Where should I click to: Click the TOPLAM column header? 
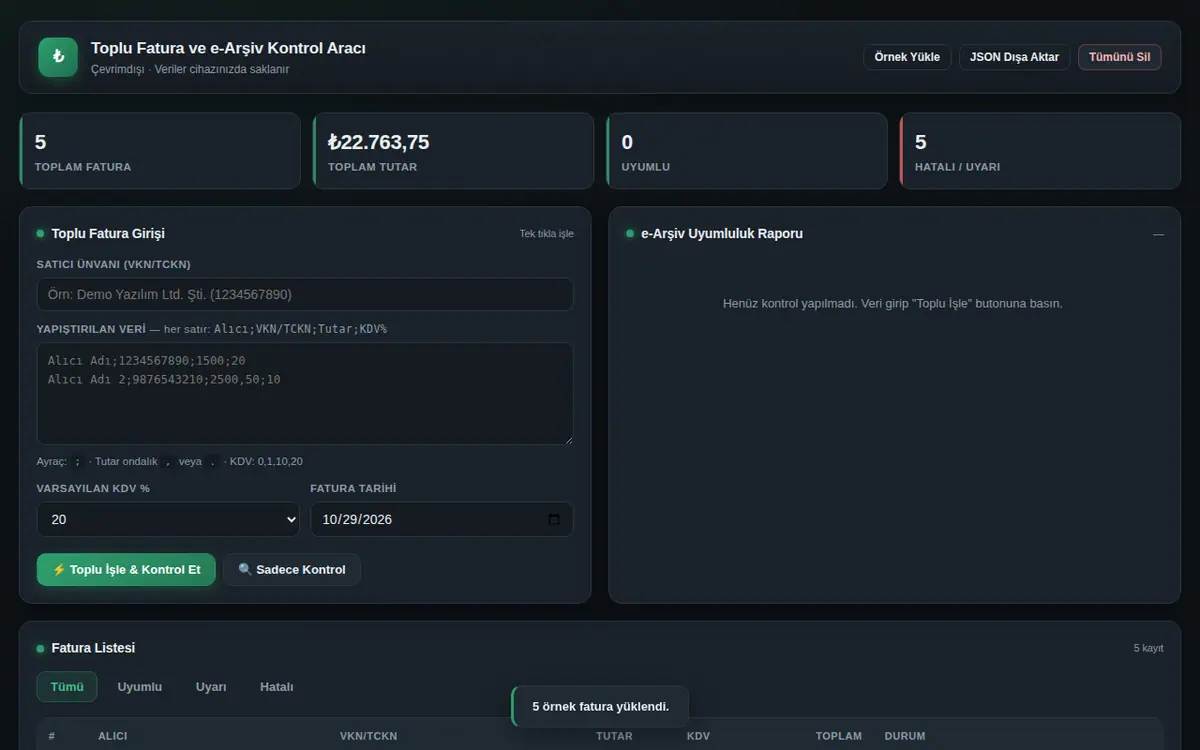(x=838, y=736)
